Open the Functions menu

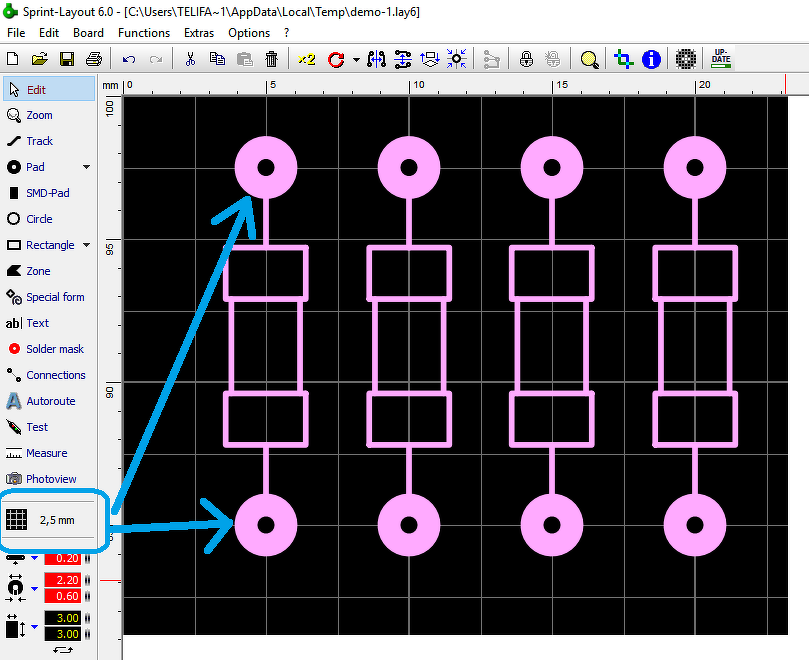coord(144,33)
